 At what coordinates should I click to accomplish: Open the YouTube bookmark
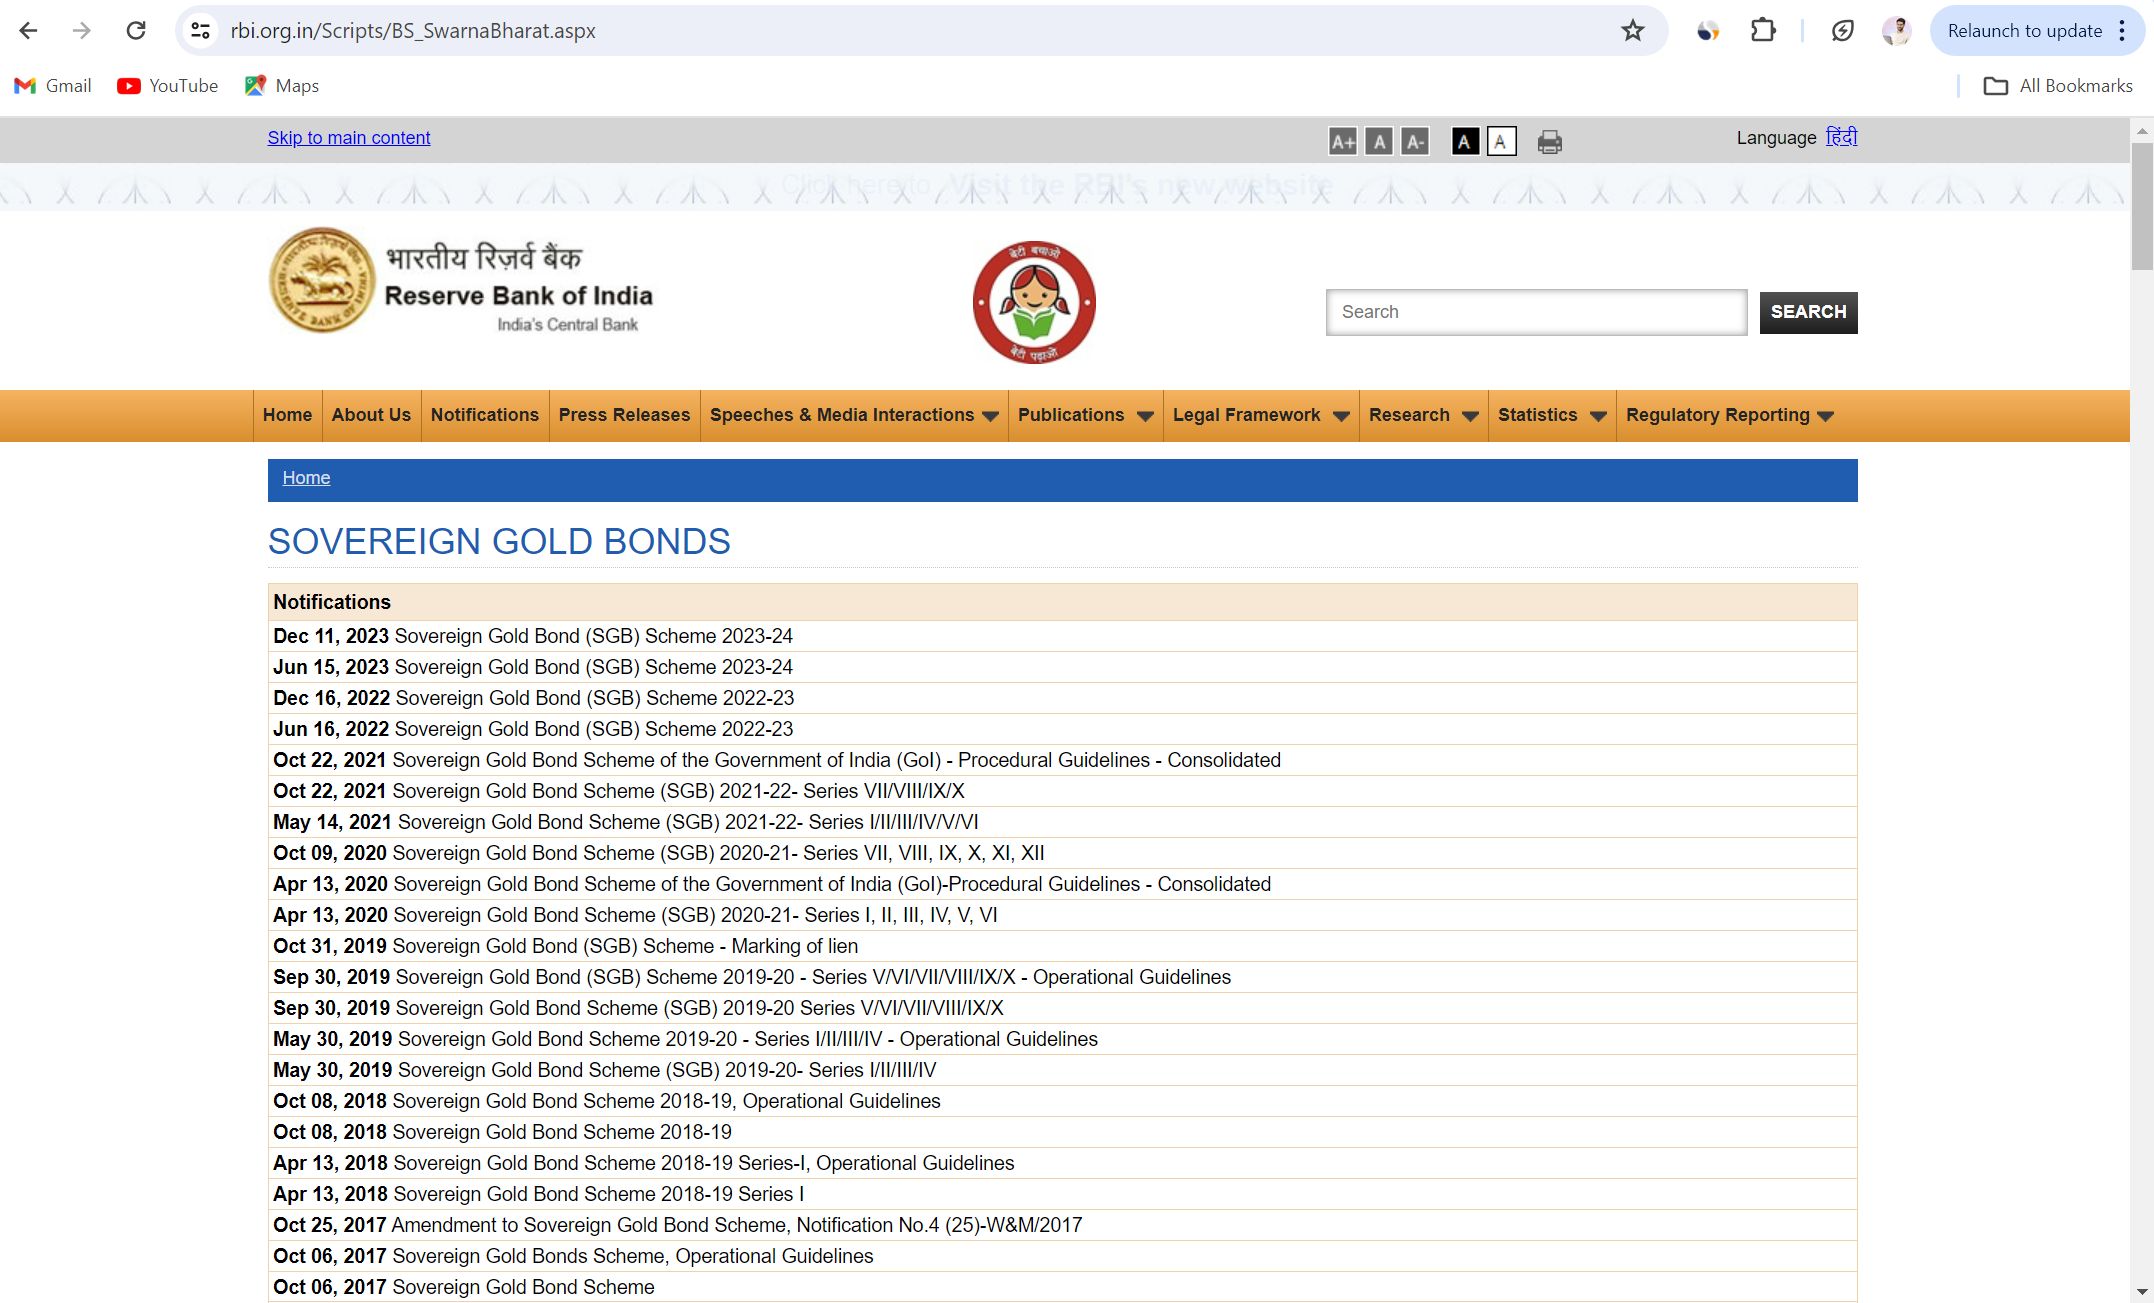tap(168, 86)
